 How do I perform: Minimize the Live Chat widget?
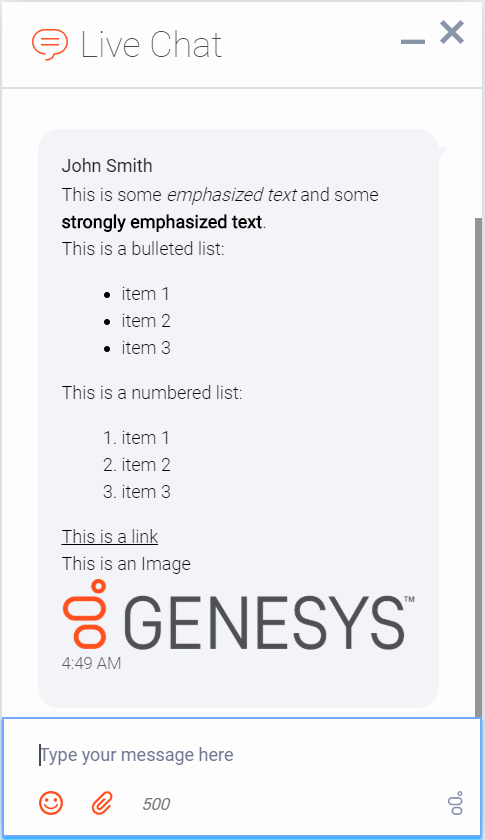coord(413,42)
